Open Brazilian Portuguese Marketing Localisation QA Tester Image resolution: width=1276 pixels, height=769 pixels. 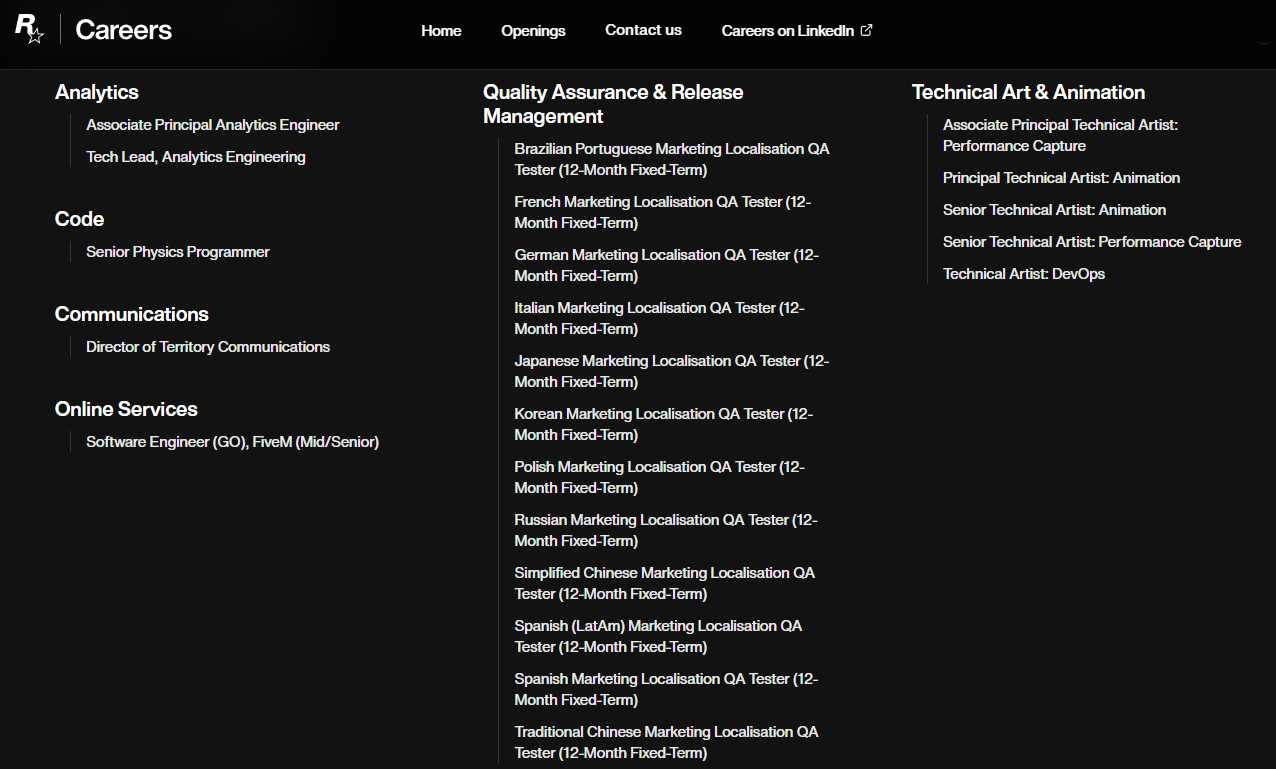click(x=672, y=159)
